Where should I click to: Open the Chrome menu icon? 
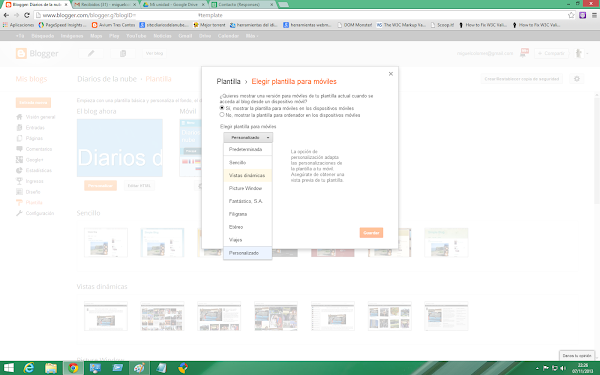(x=594, y=15)
